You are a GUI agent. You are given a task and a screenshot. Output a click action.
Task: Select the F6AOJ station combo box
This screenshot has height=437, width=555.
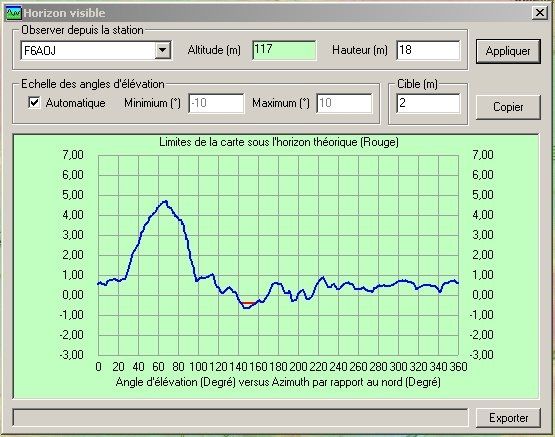click(x=96, y=50)
